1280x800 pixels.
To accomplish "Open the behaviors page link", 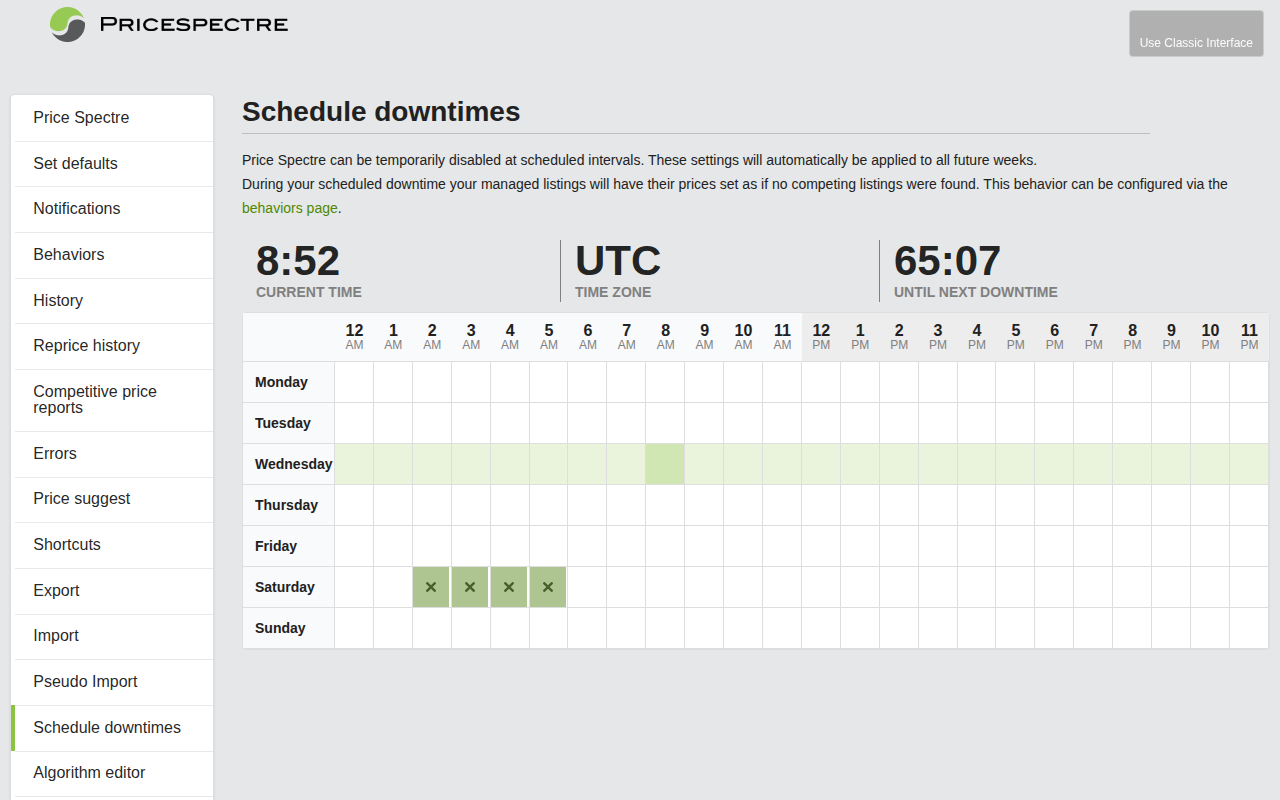I will click(x=290, y=208).
